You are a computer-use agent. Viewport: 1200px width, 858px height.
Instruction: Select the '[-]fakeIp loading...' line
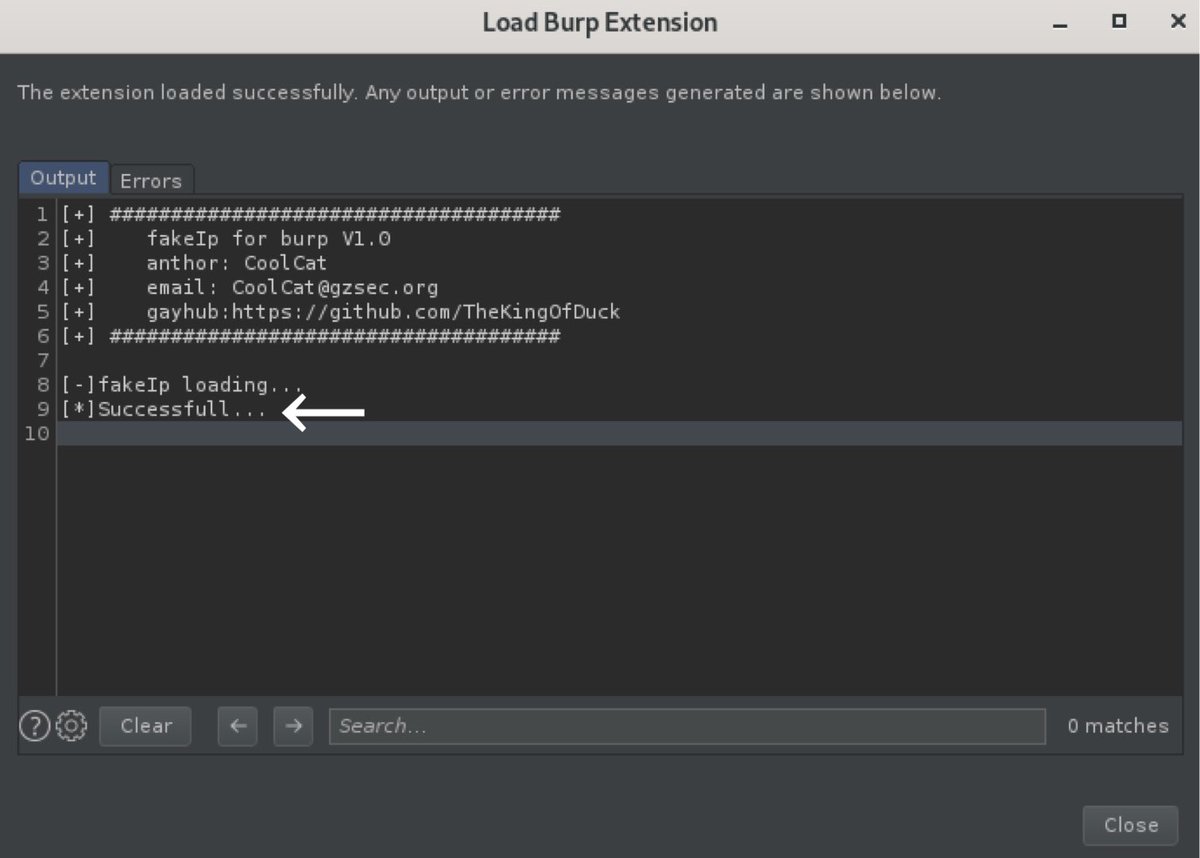click(x=182, y=385)
